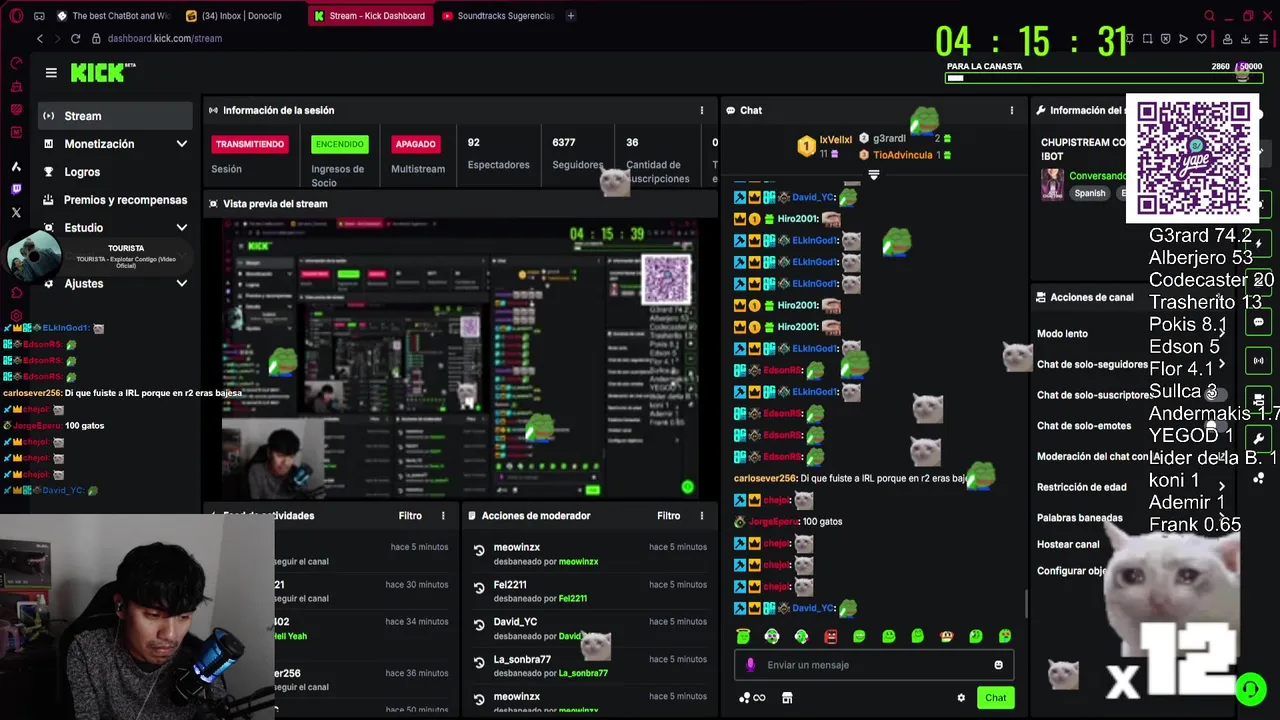Click the stream preview thumbnail
The image size is (1280, 720).
460,358
